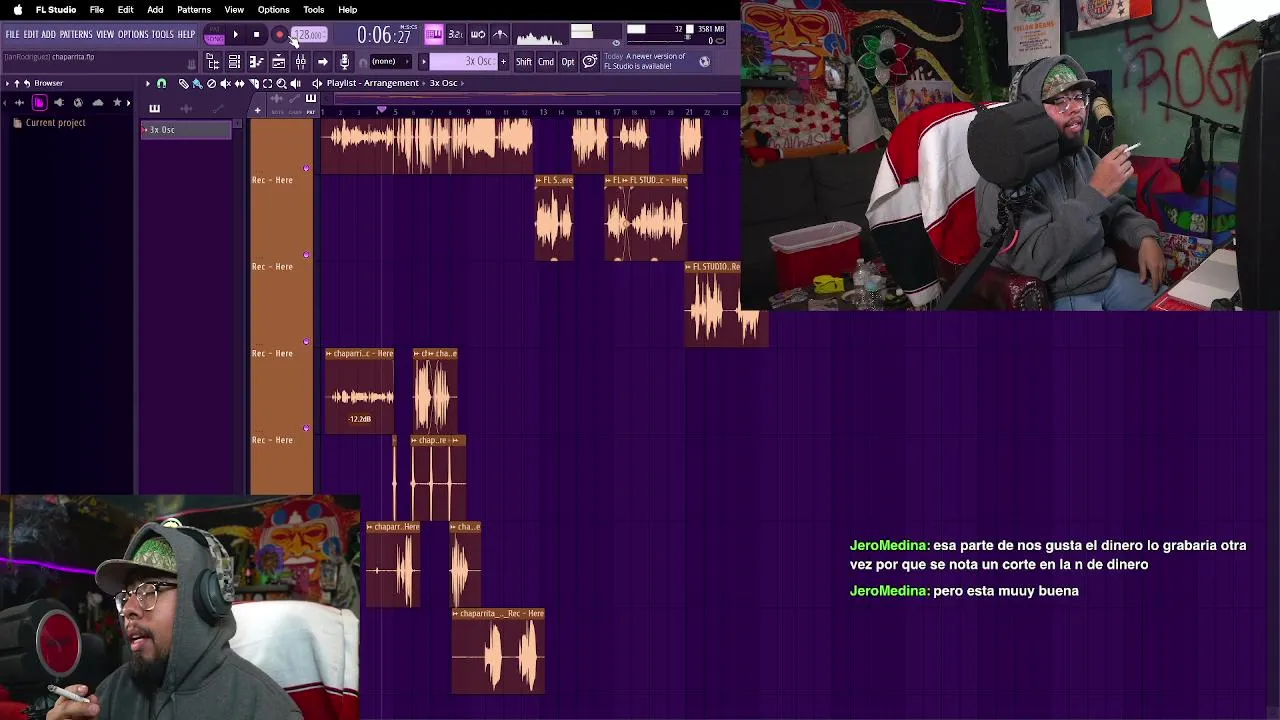Select the paint brush tool
The height and width of the screenshot is (720, 1280).
pos(198,83)
